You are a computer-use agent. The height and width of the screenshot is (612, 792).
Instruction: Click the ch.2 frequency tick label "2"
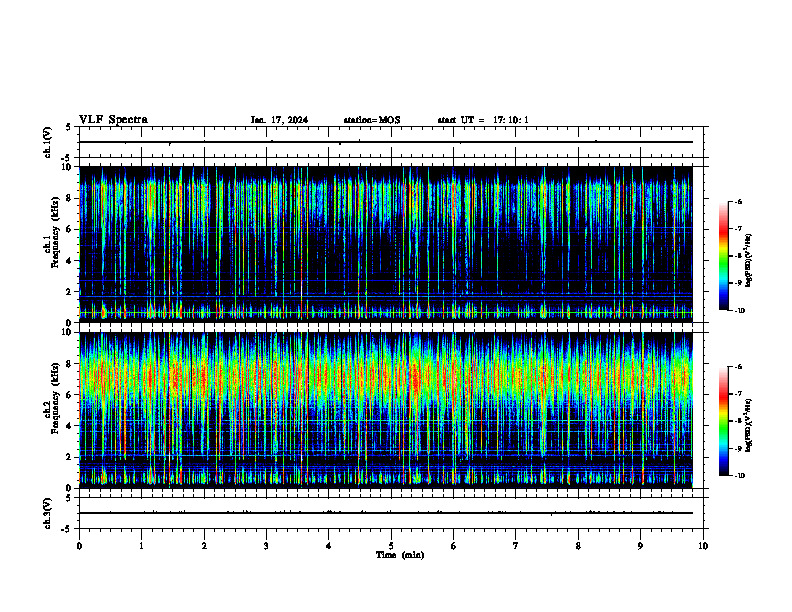(70, 457)
